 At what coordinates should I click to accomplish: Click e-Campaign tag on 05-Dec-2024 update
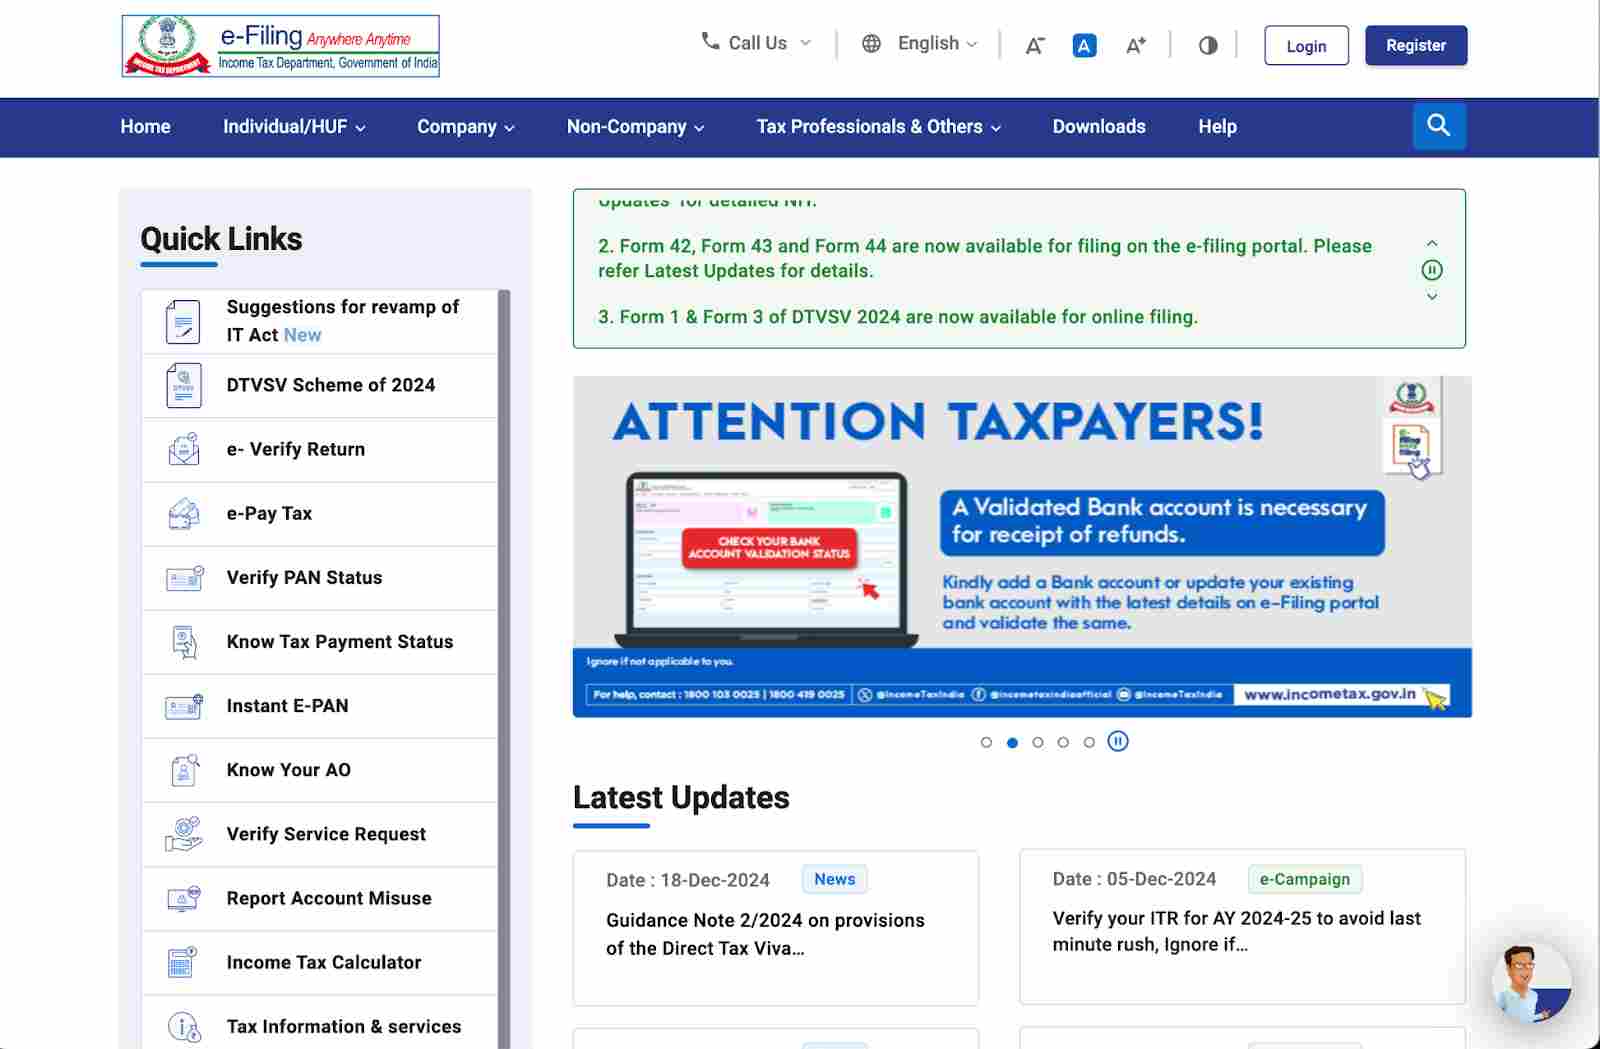tap(1304, 879)
